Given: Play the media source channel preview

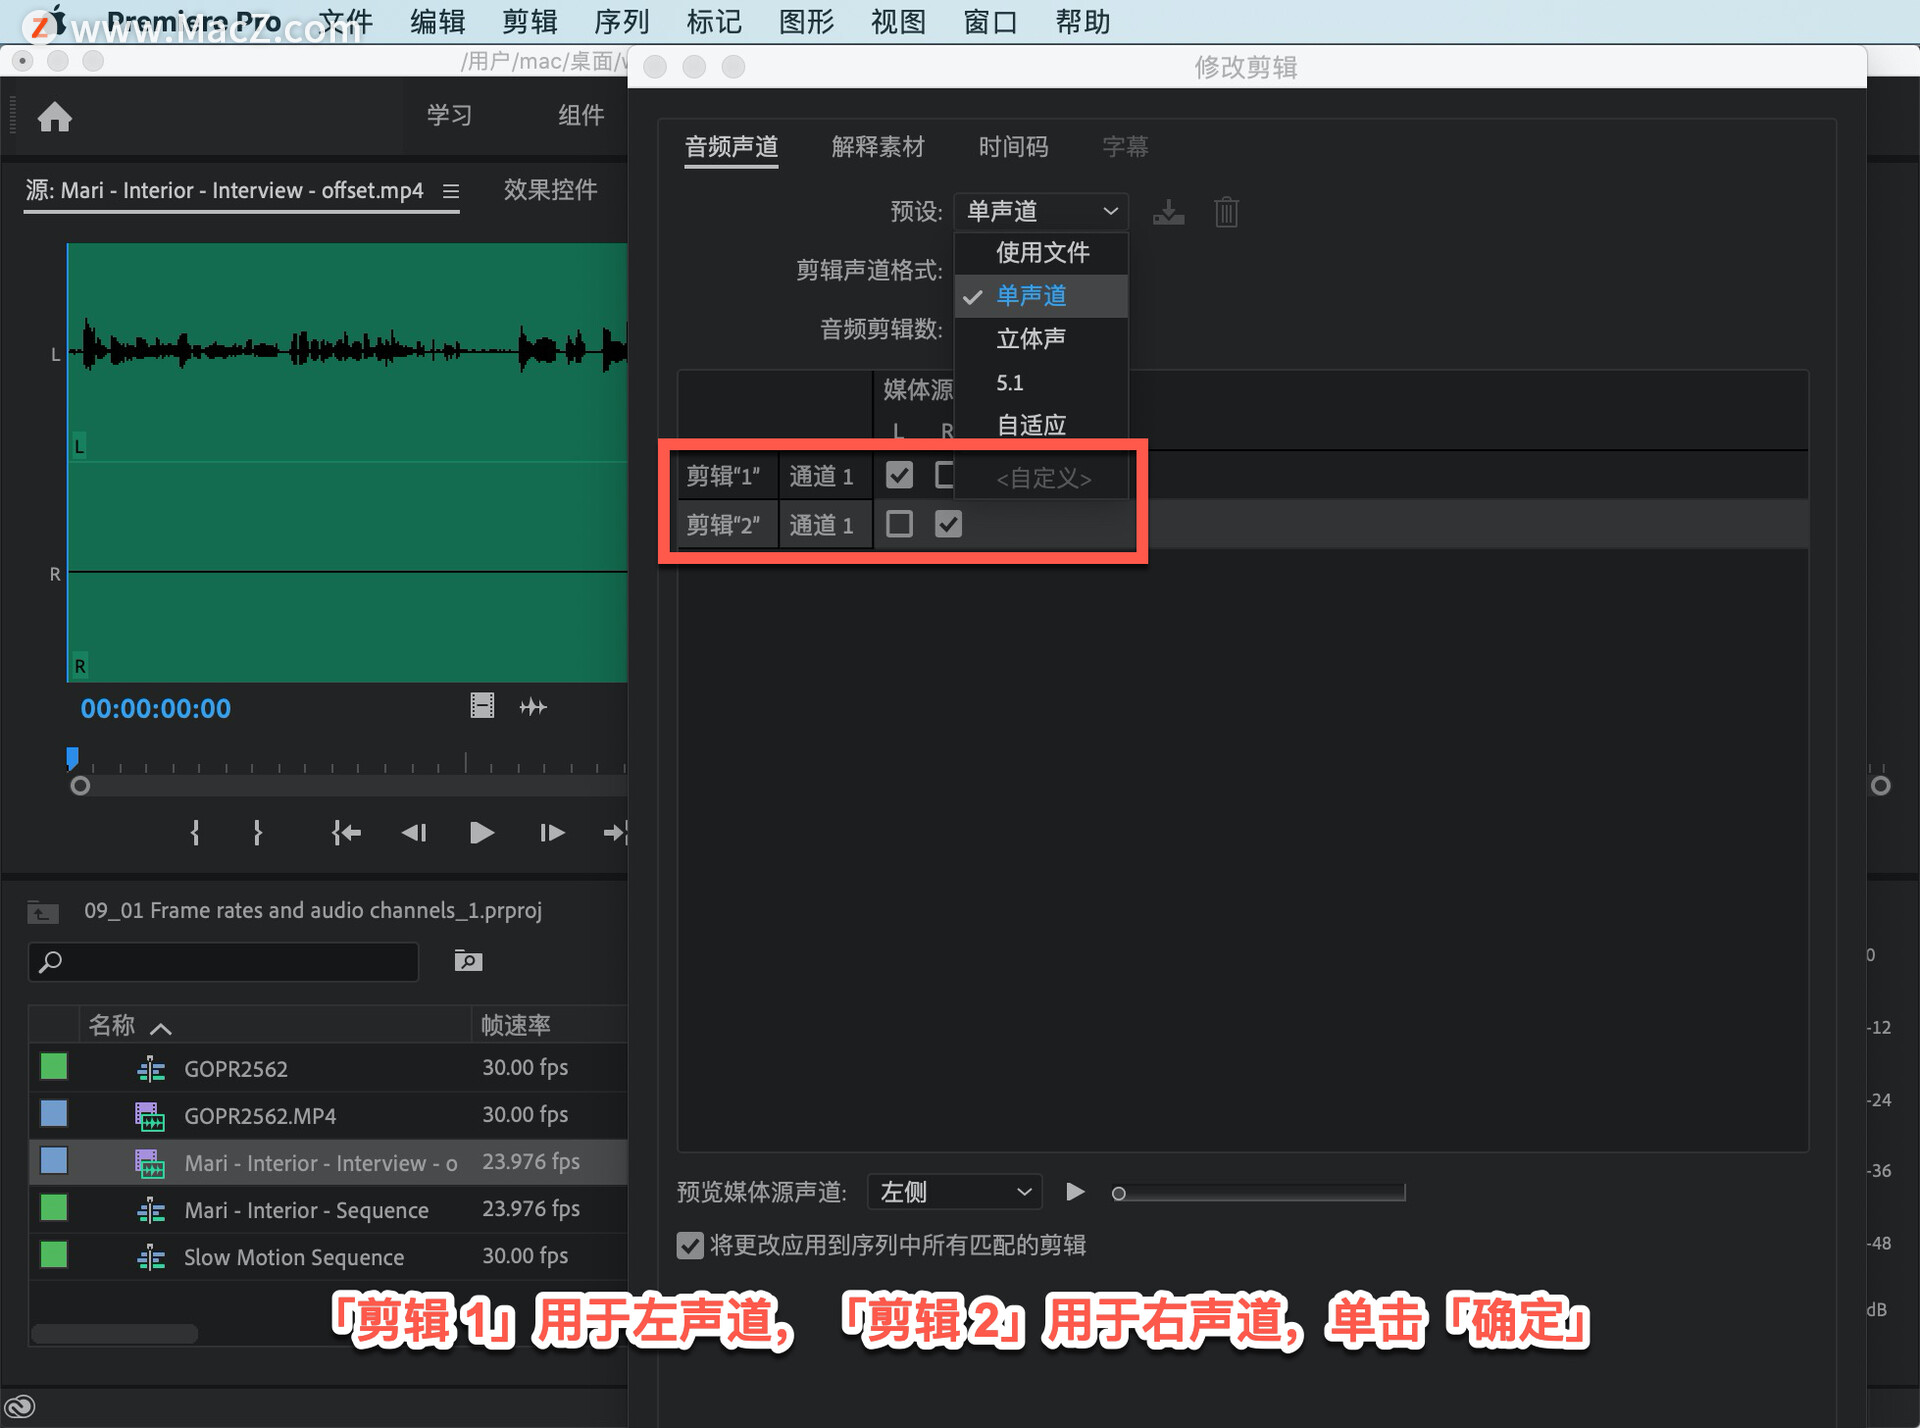Looking at the screenshot, I should click(x=1075, y=1191).
